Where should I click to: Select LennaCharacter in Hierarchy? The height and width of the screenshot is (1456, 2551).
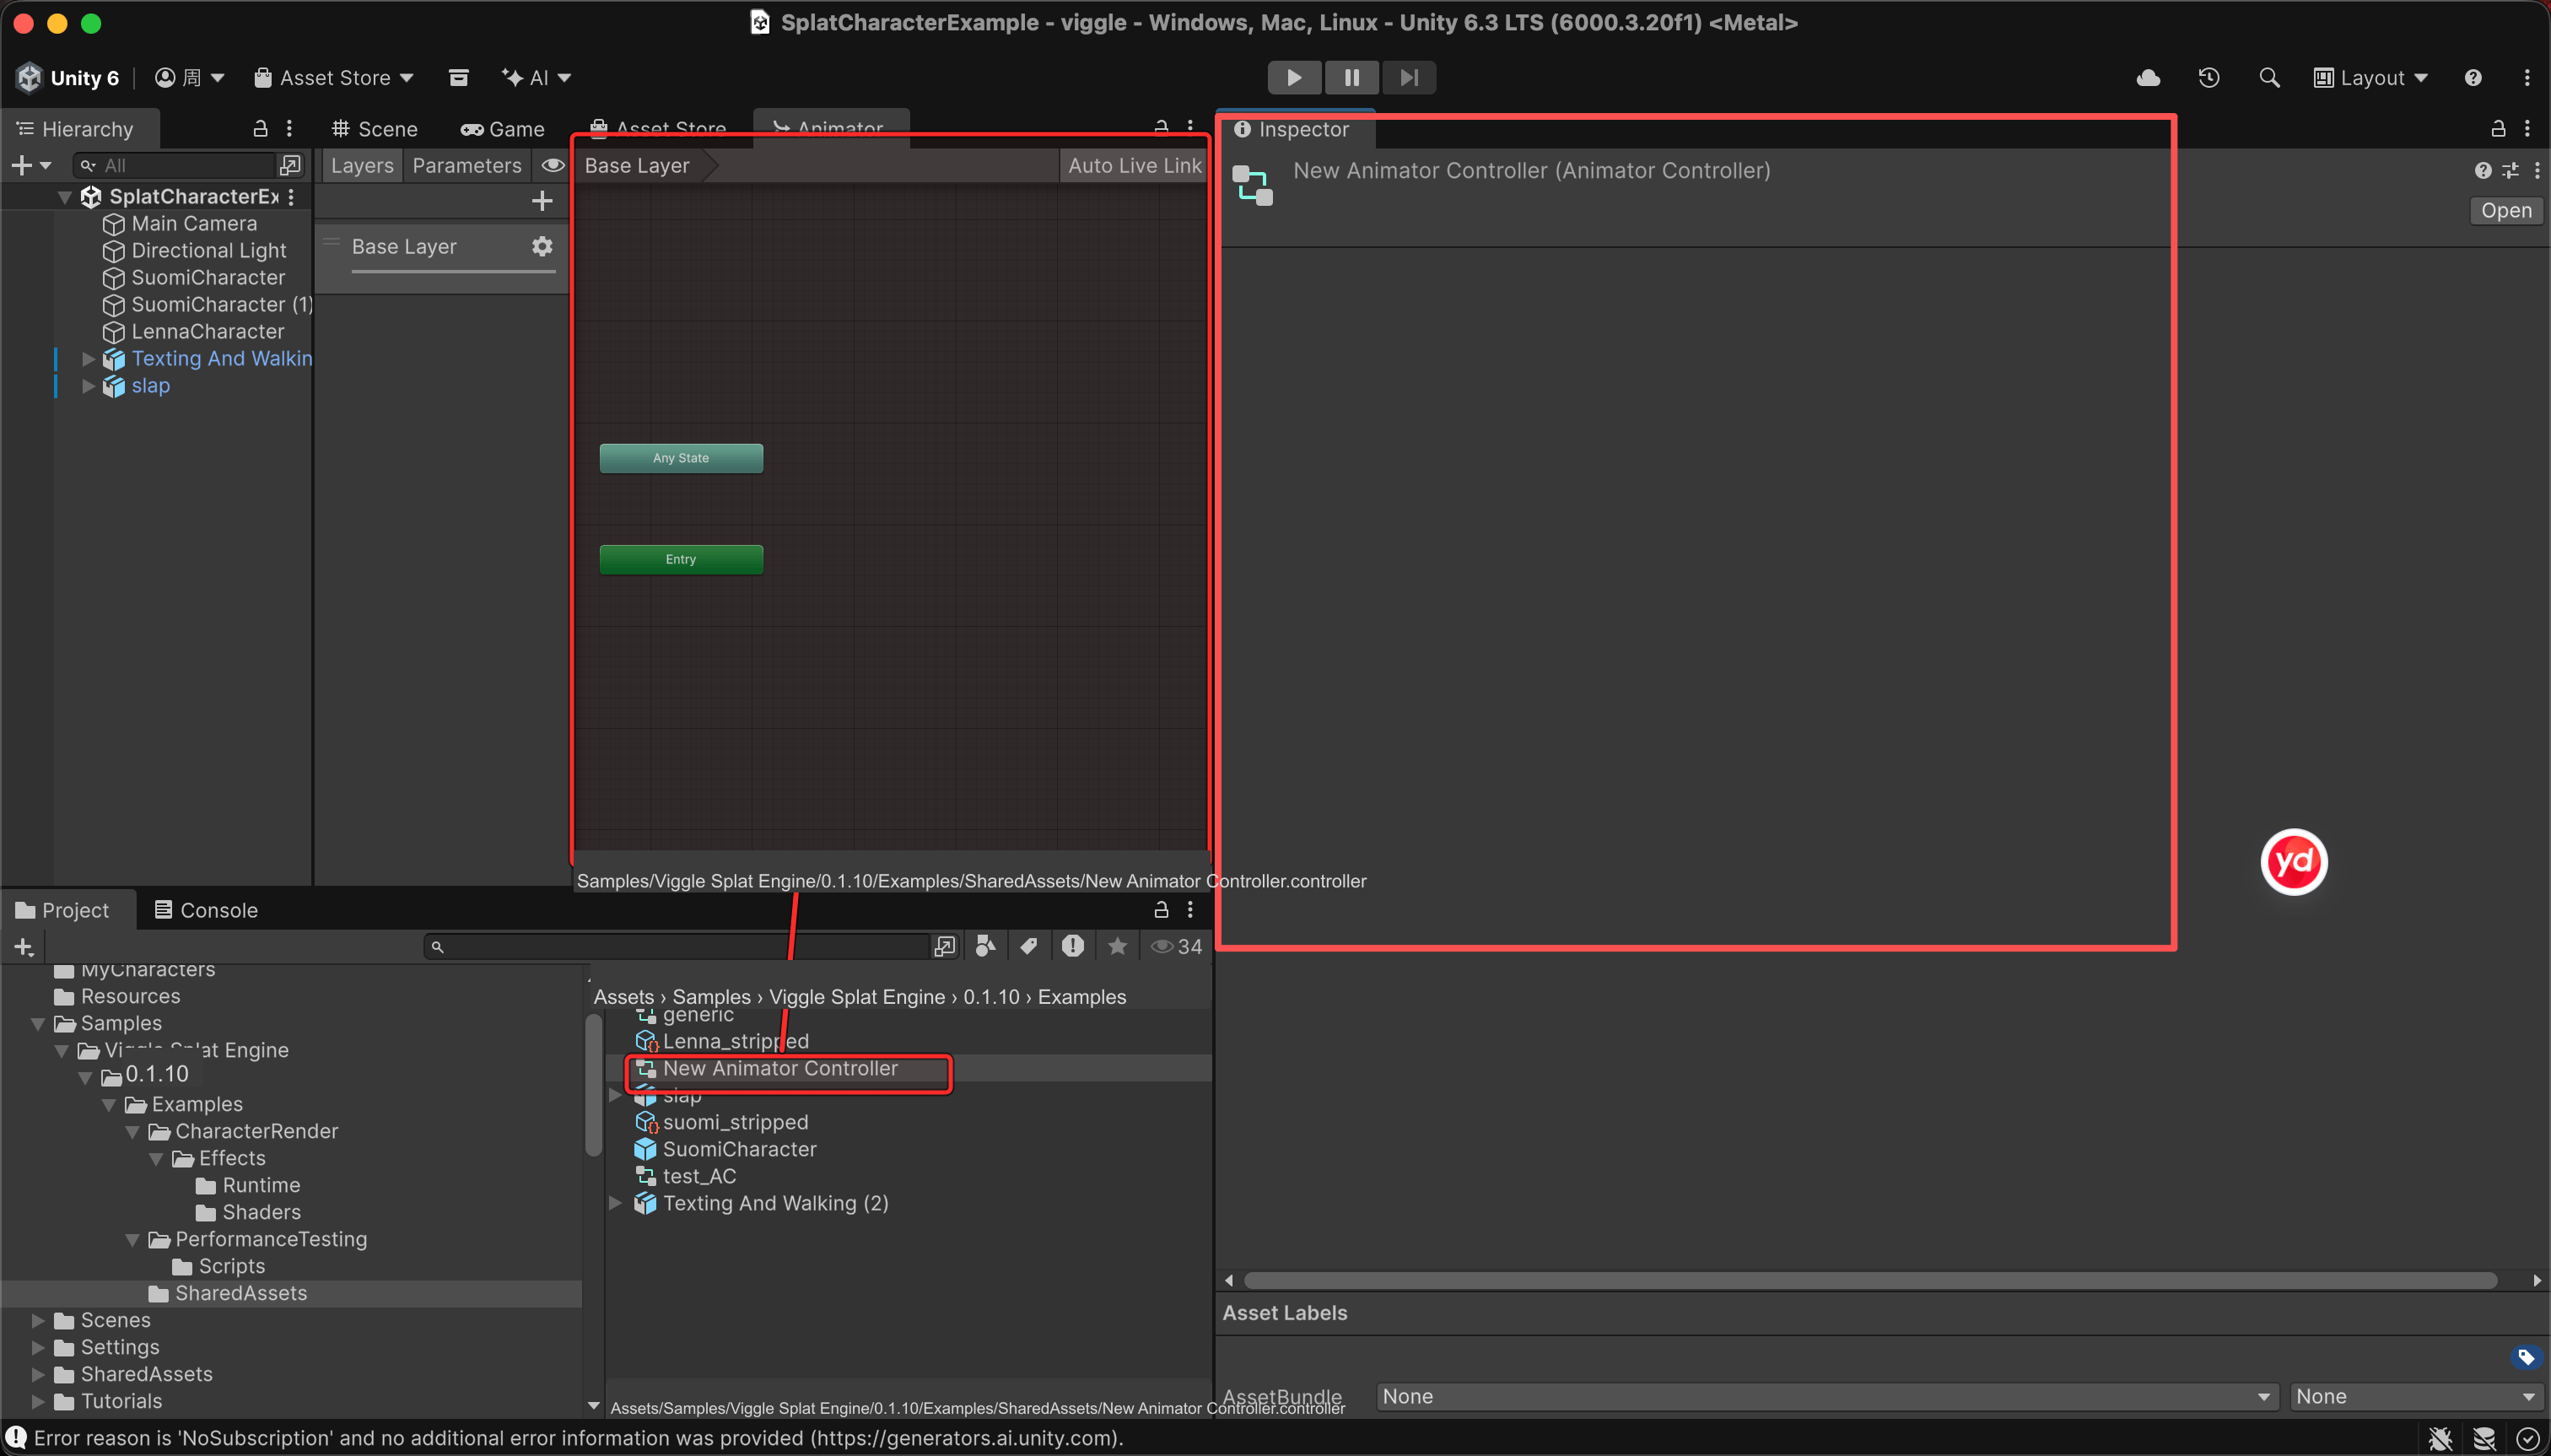coord(207,331)
